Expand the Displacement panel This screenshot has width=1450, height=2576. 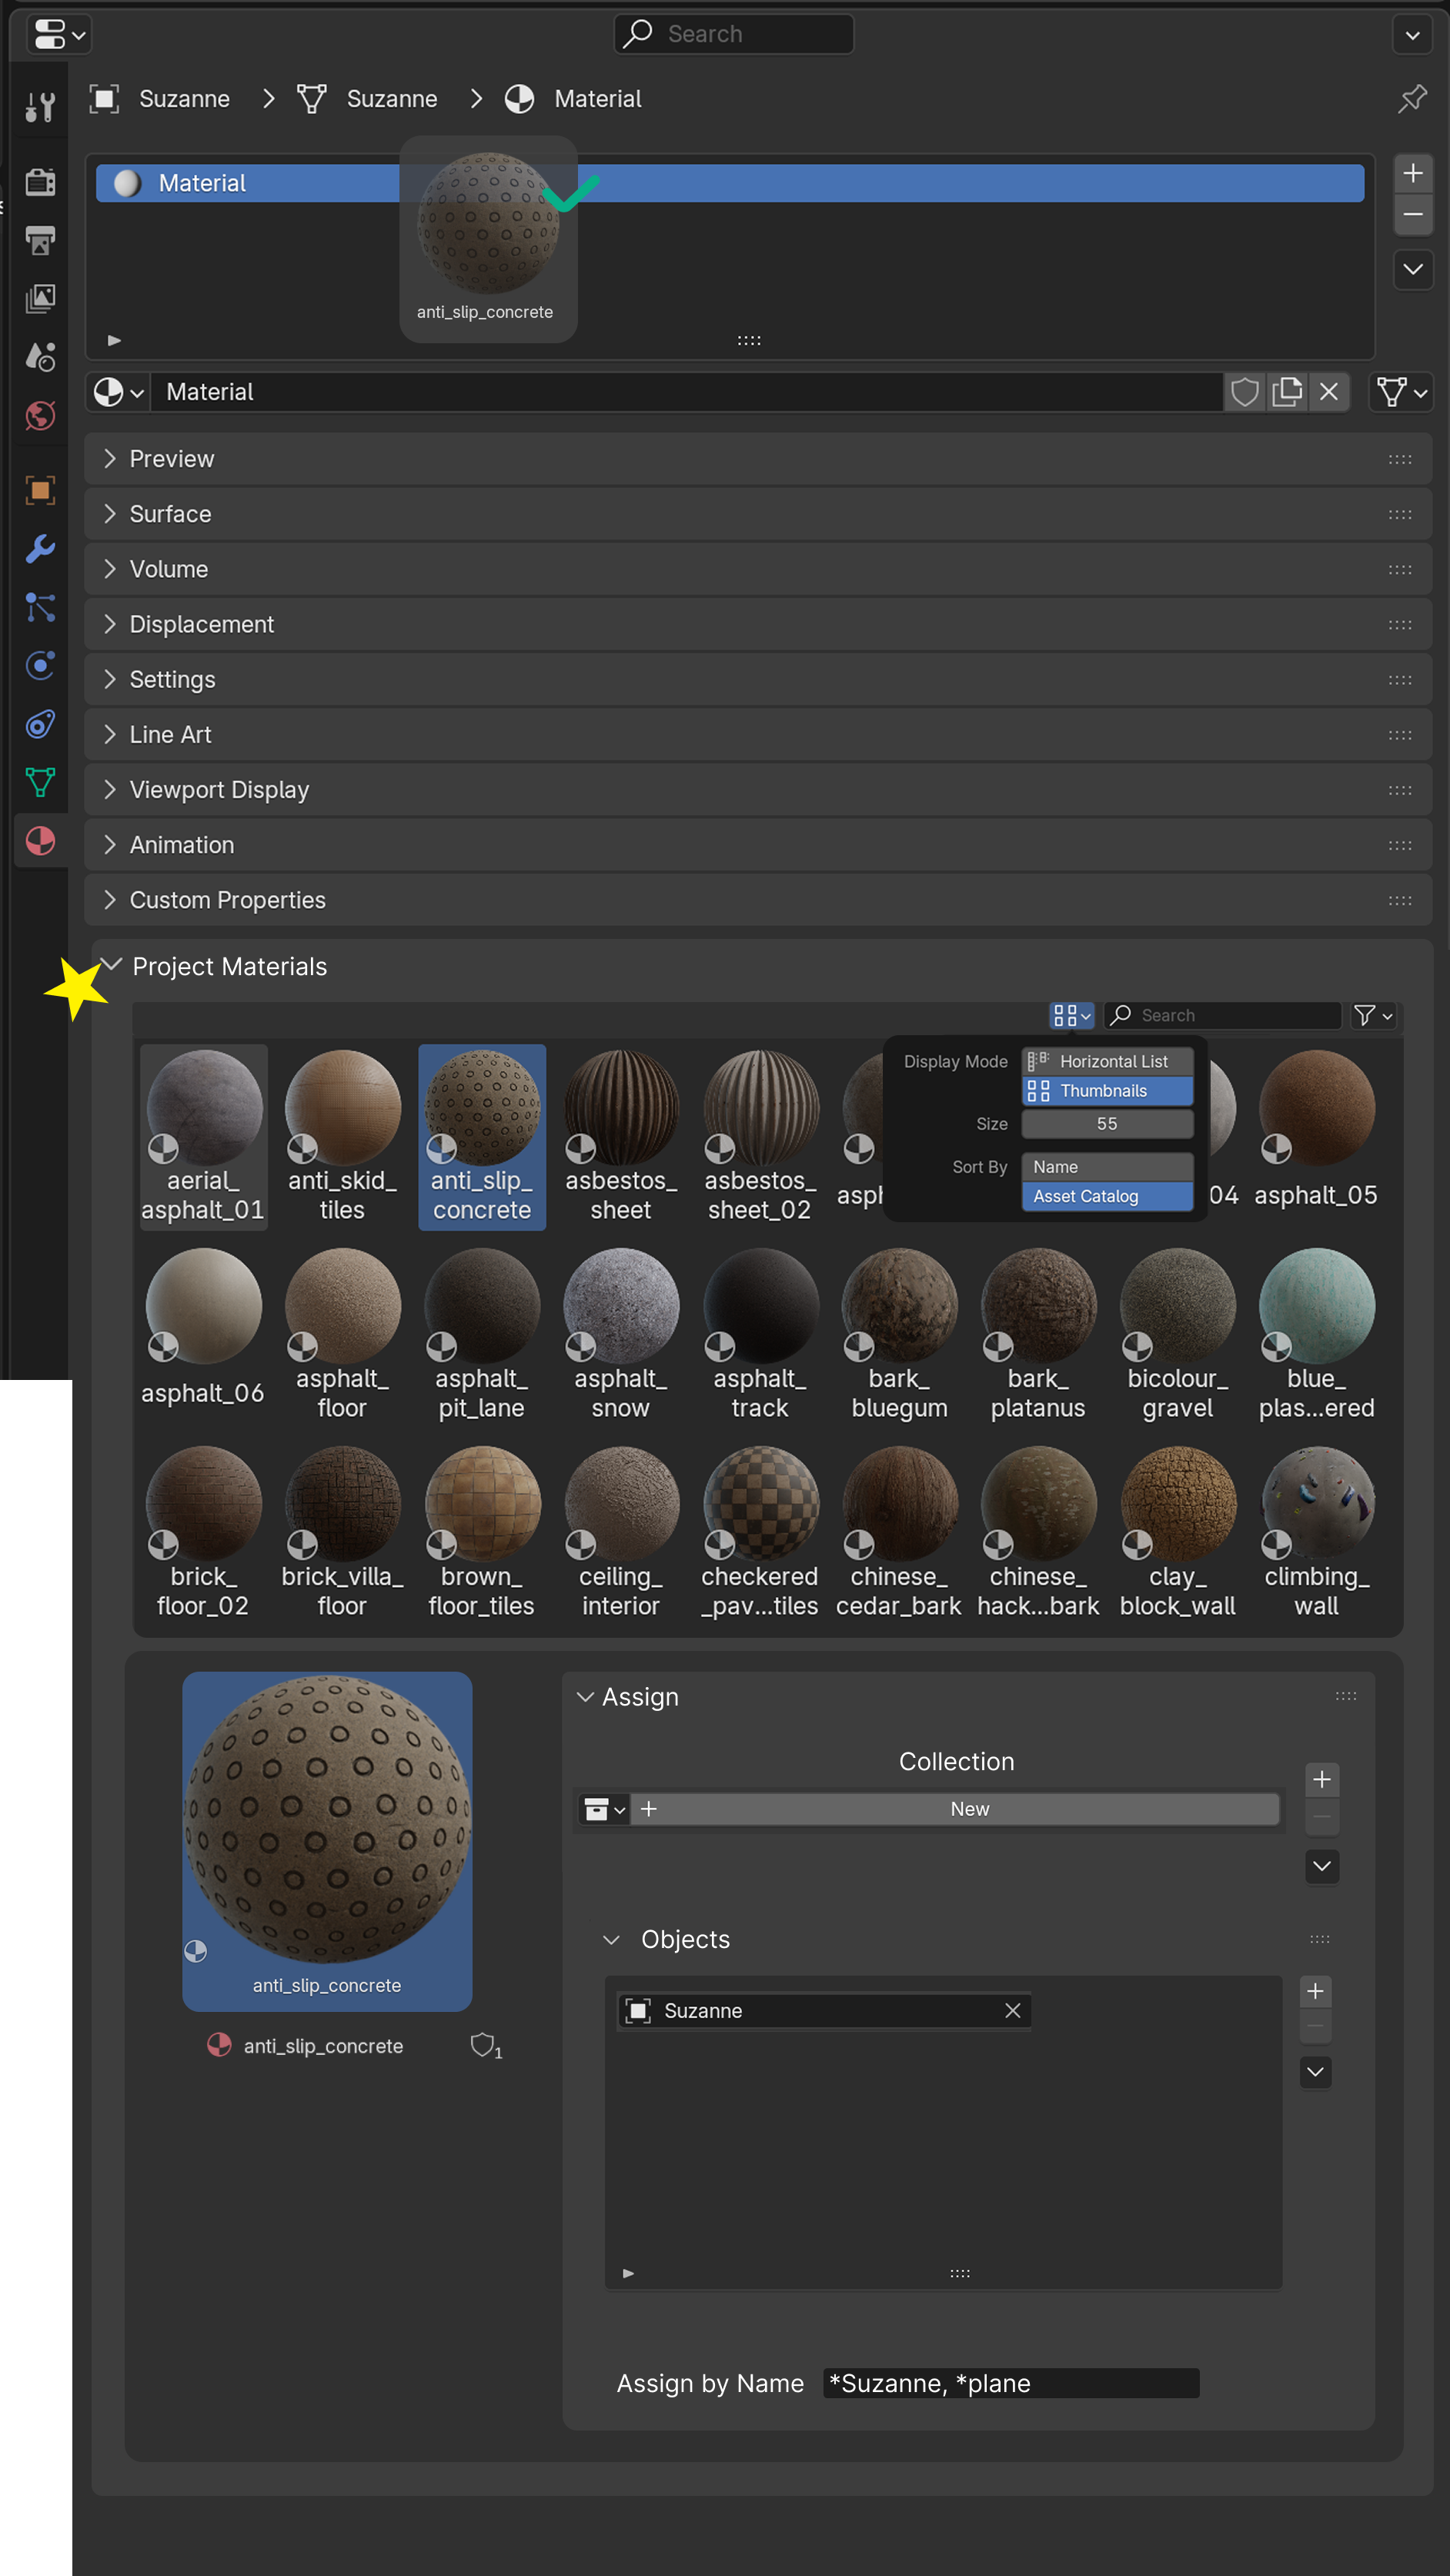759,624
